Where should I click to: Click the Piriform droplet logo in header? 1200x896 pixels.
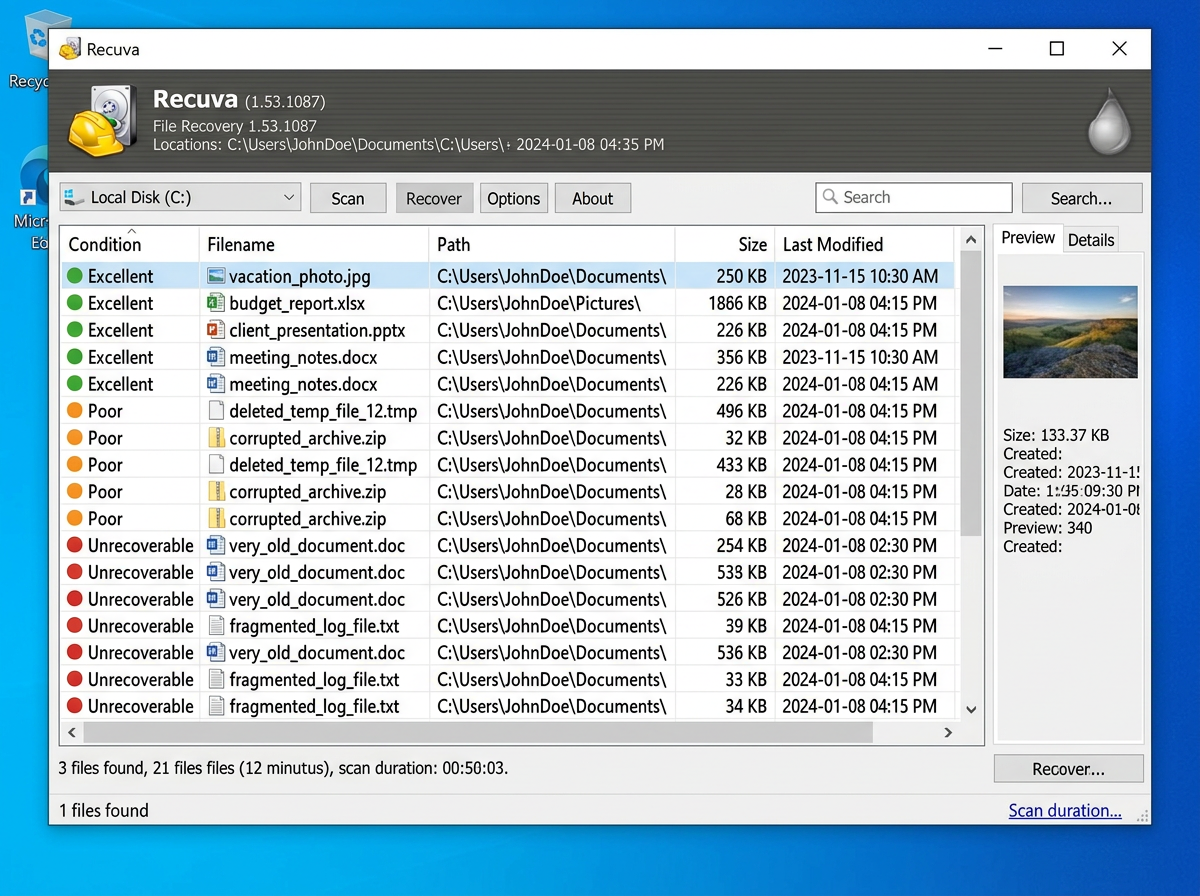coord(1111,121)
